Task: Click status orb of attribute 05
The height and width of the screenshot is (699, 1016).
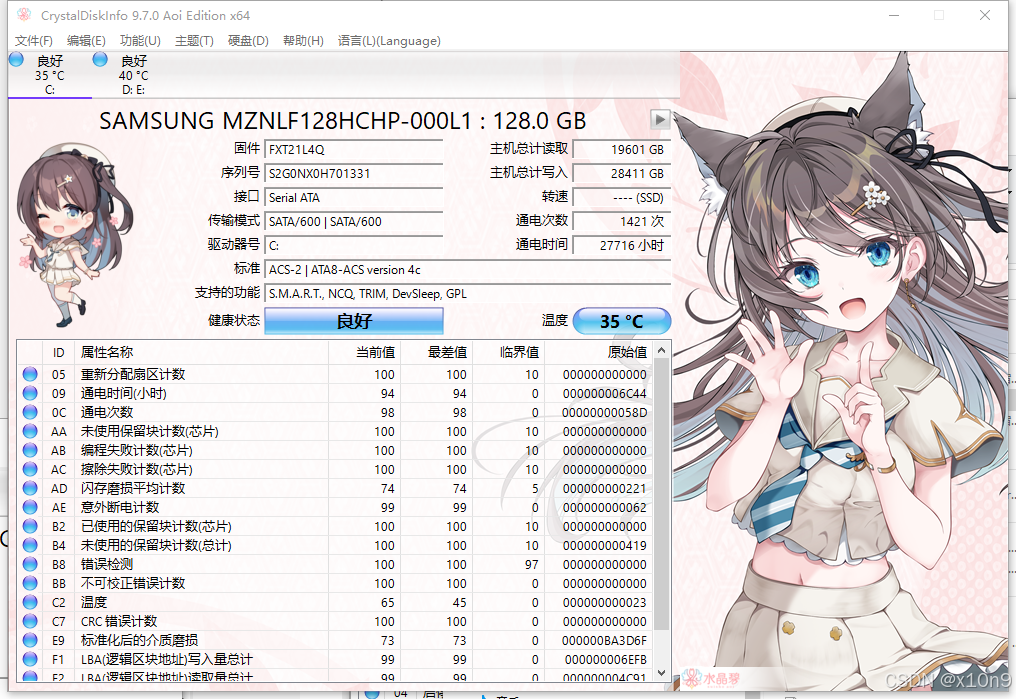Action: [30, 374]
